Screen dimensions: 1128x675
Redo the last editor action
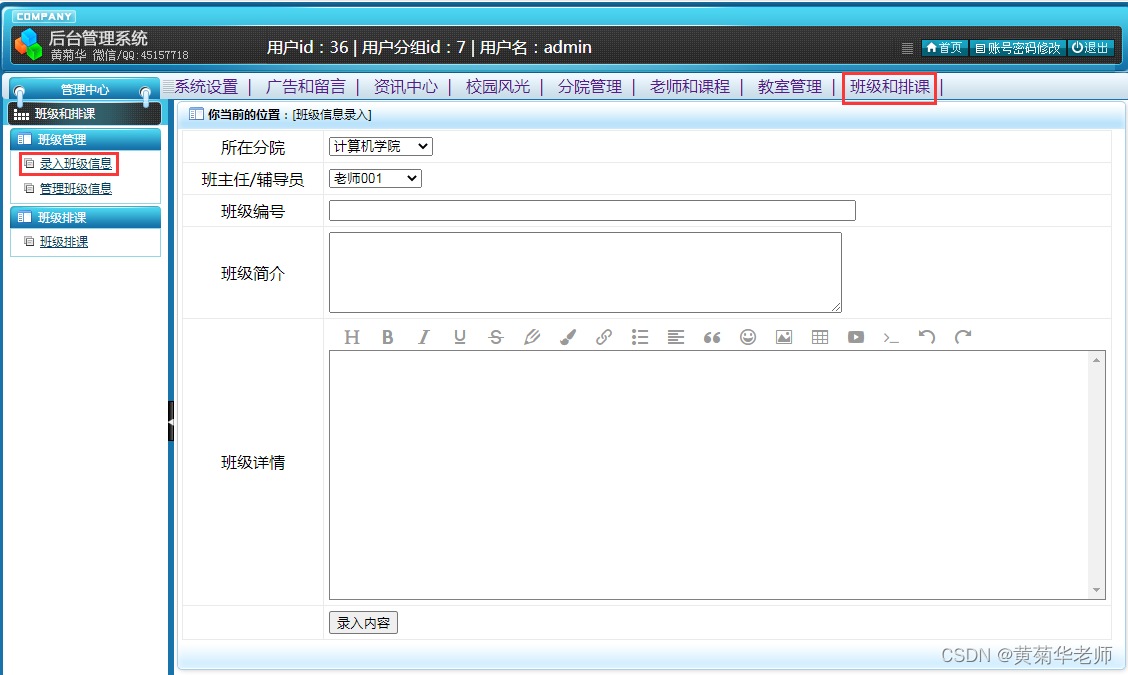coord(963,337)
